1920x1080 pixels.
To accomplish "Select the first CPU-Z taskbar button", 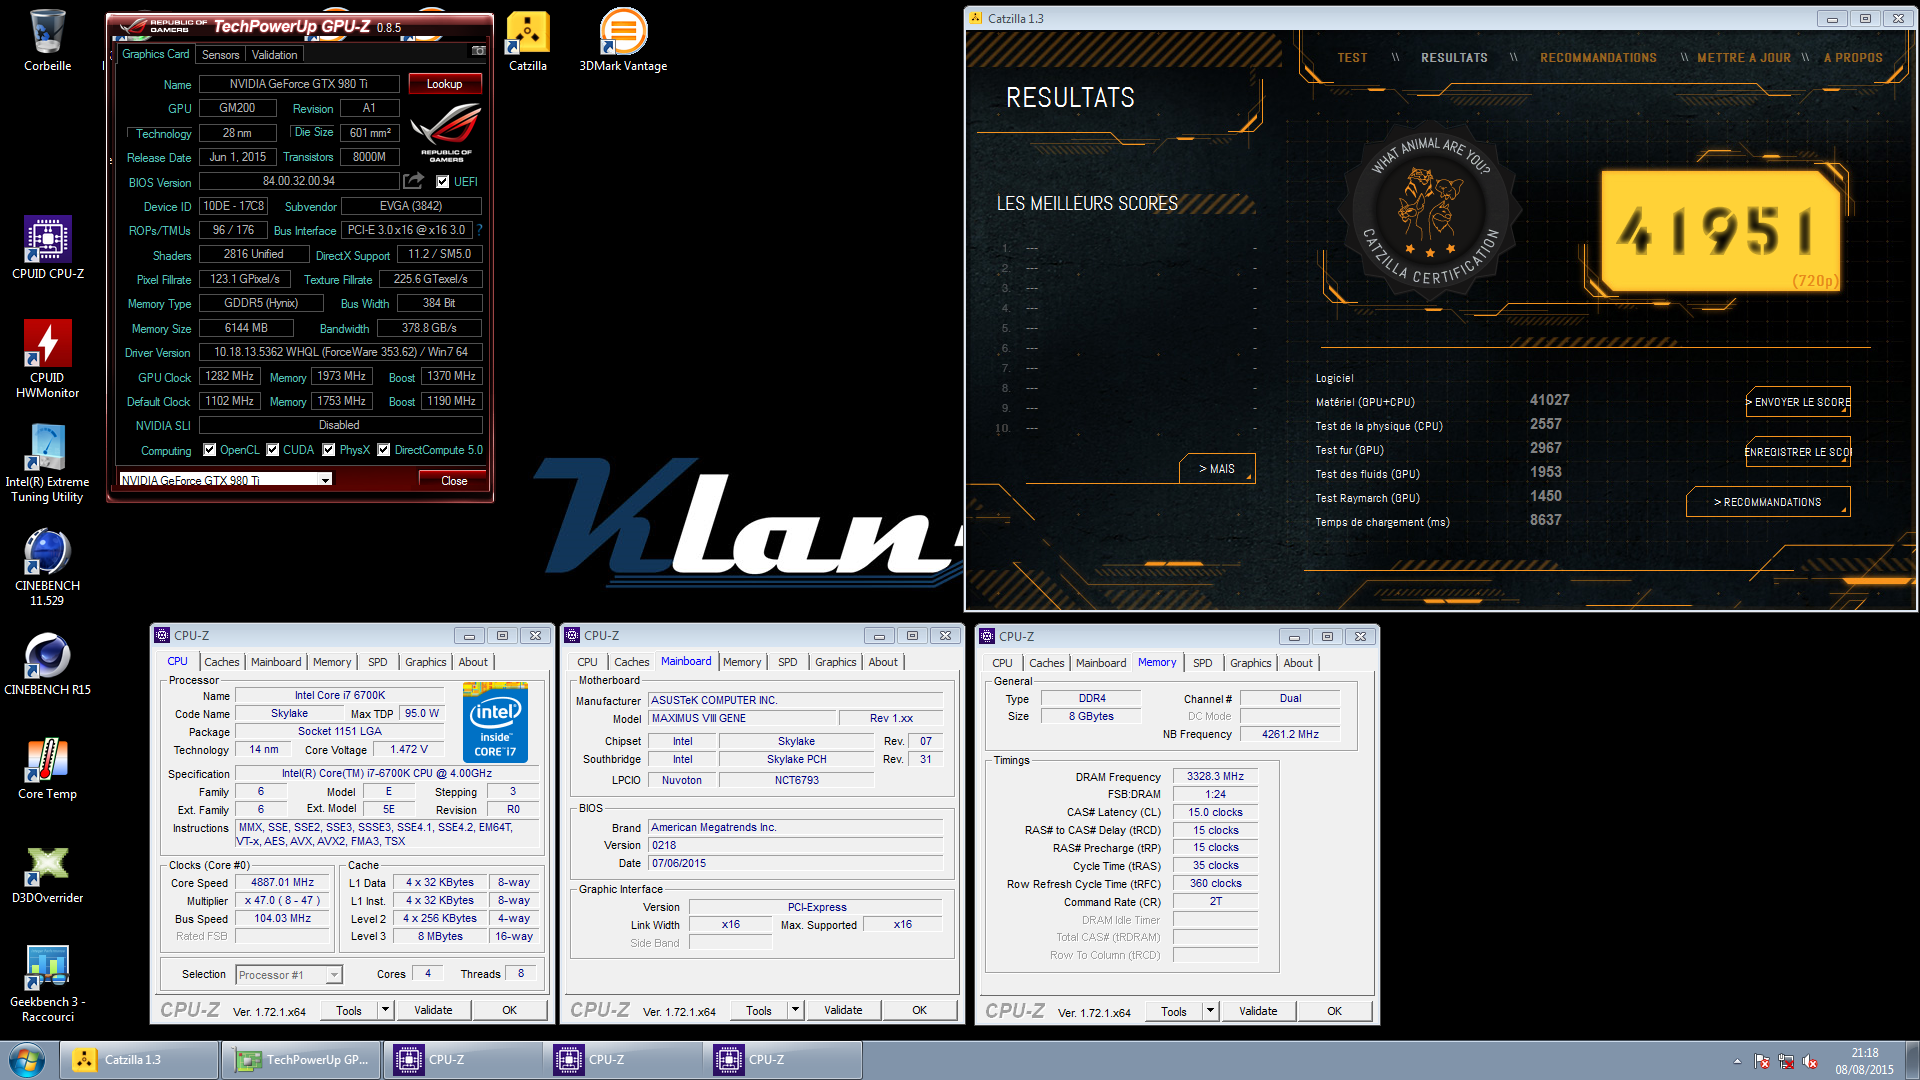I will pos(463,1060).
